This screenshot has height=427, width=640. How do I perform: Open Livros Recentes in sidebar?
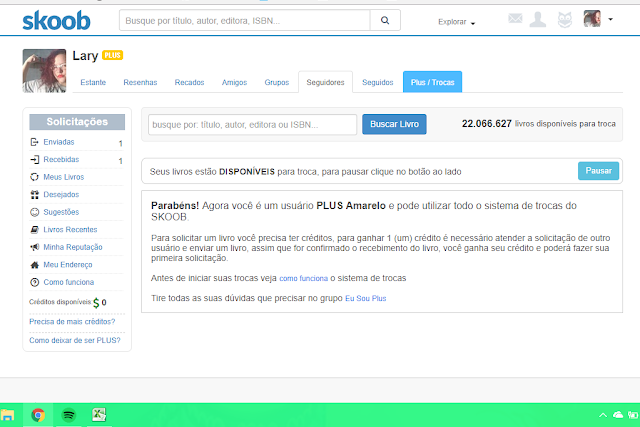(70, 230)
